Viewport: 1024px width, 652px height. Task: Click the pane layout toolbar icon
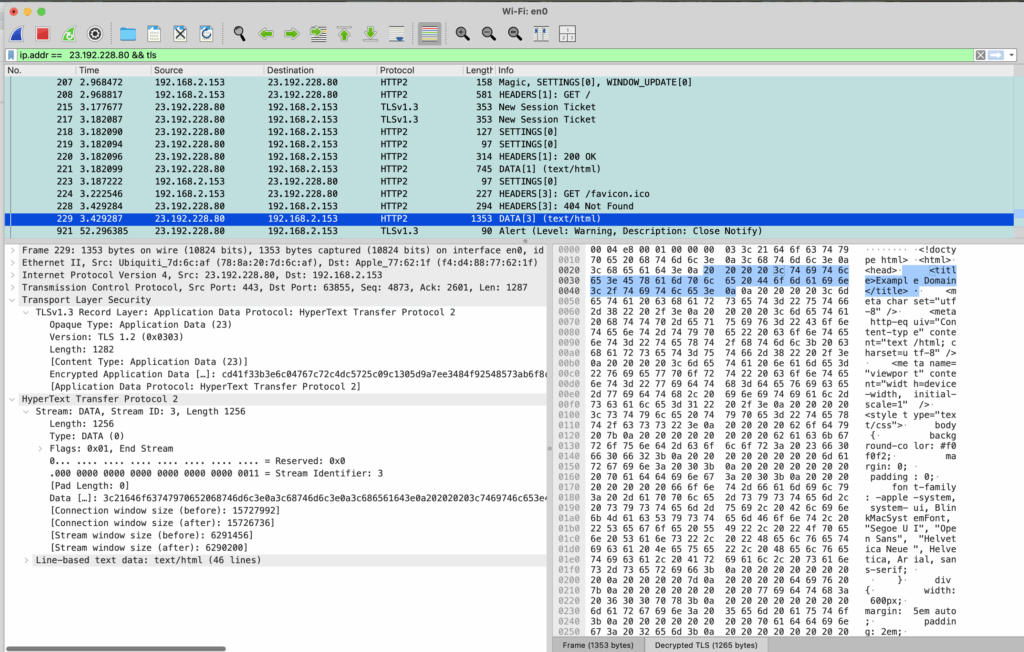tap(567, 34)
